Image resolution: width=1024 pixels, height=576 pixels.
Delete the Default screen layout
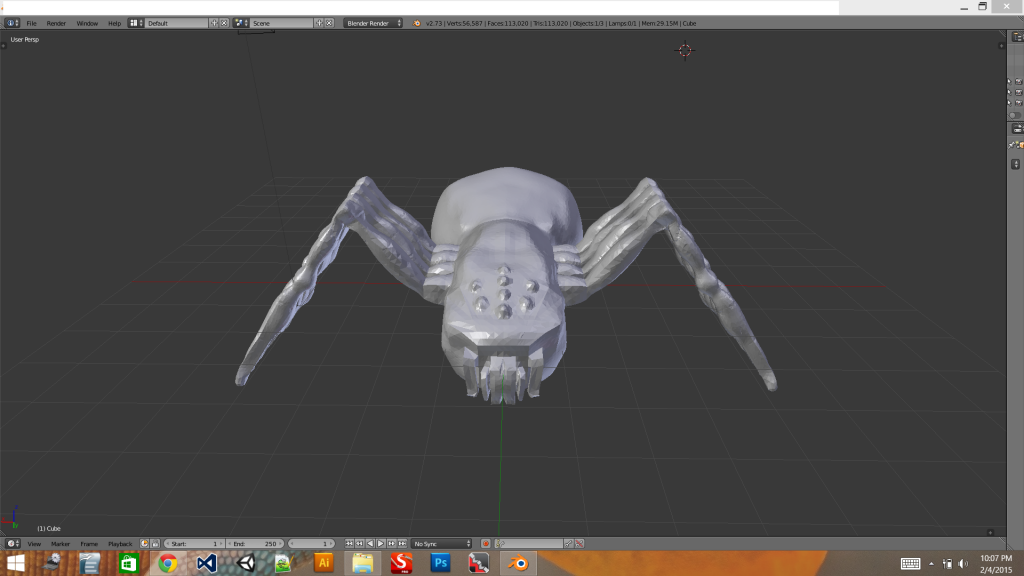pos(224,23)
